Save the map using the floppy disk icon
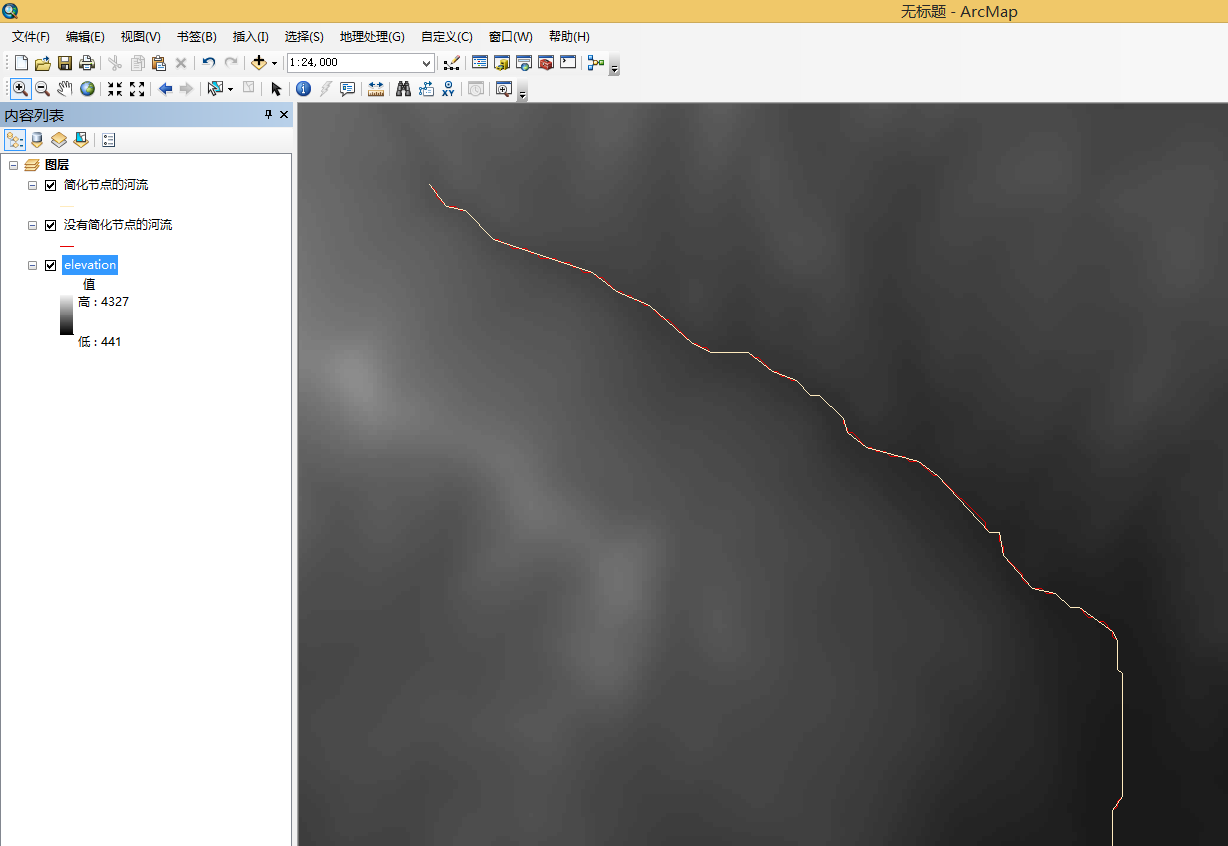 (x=65, y=62)
